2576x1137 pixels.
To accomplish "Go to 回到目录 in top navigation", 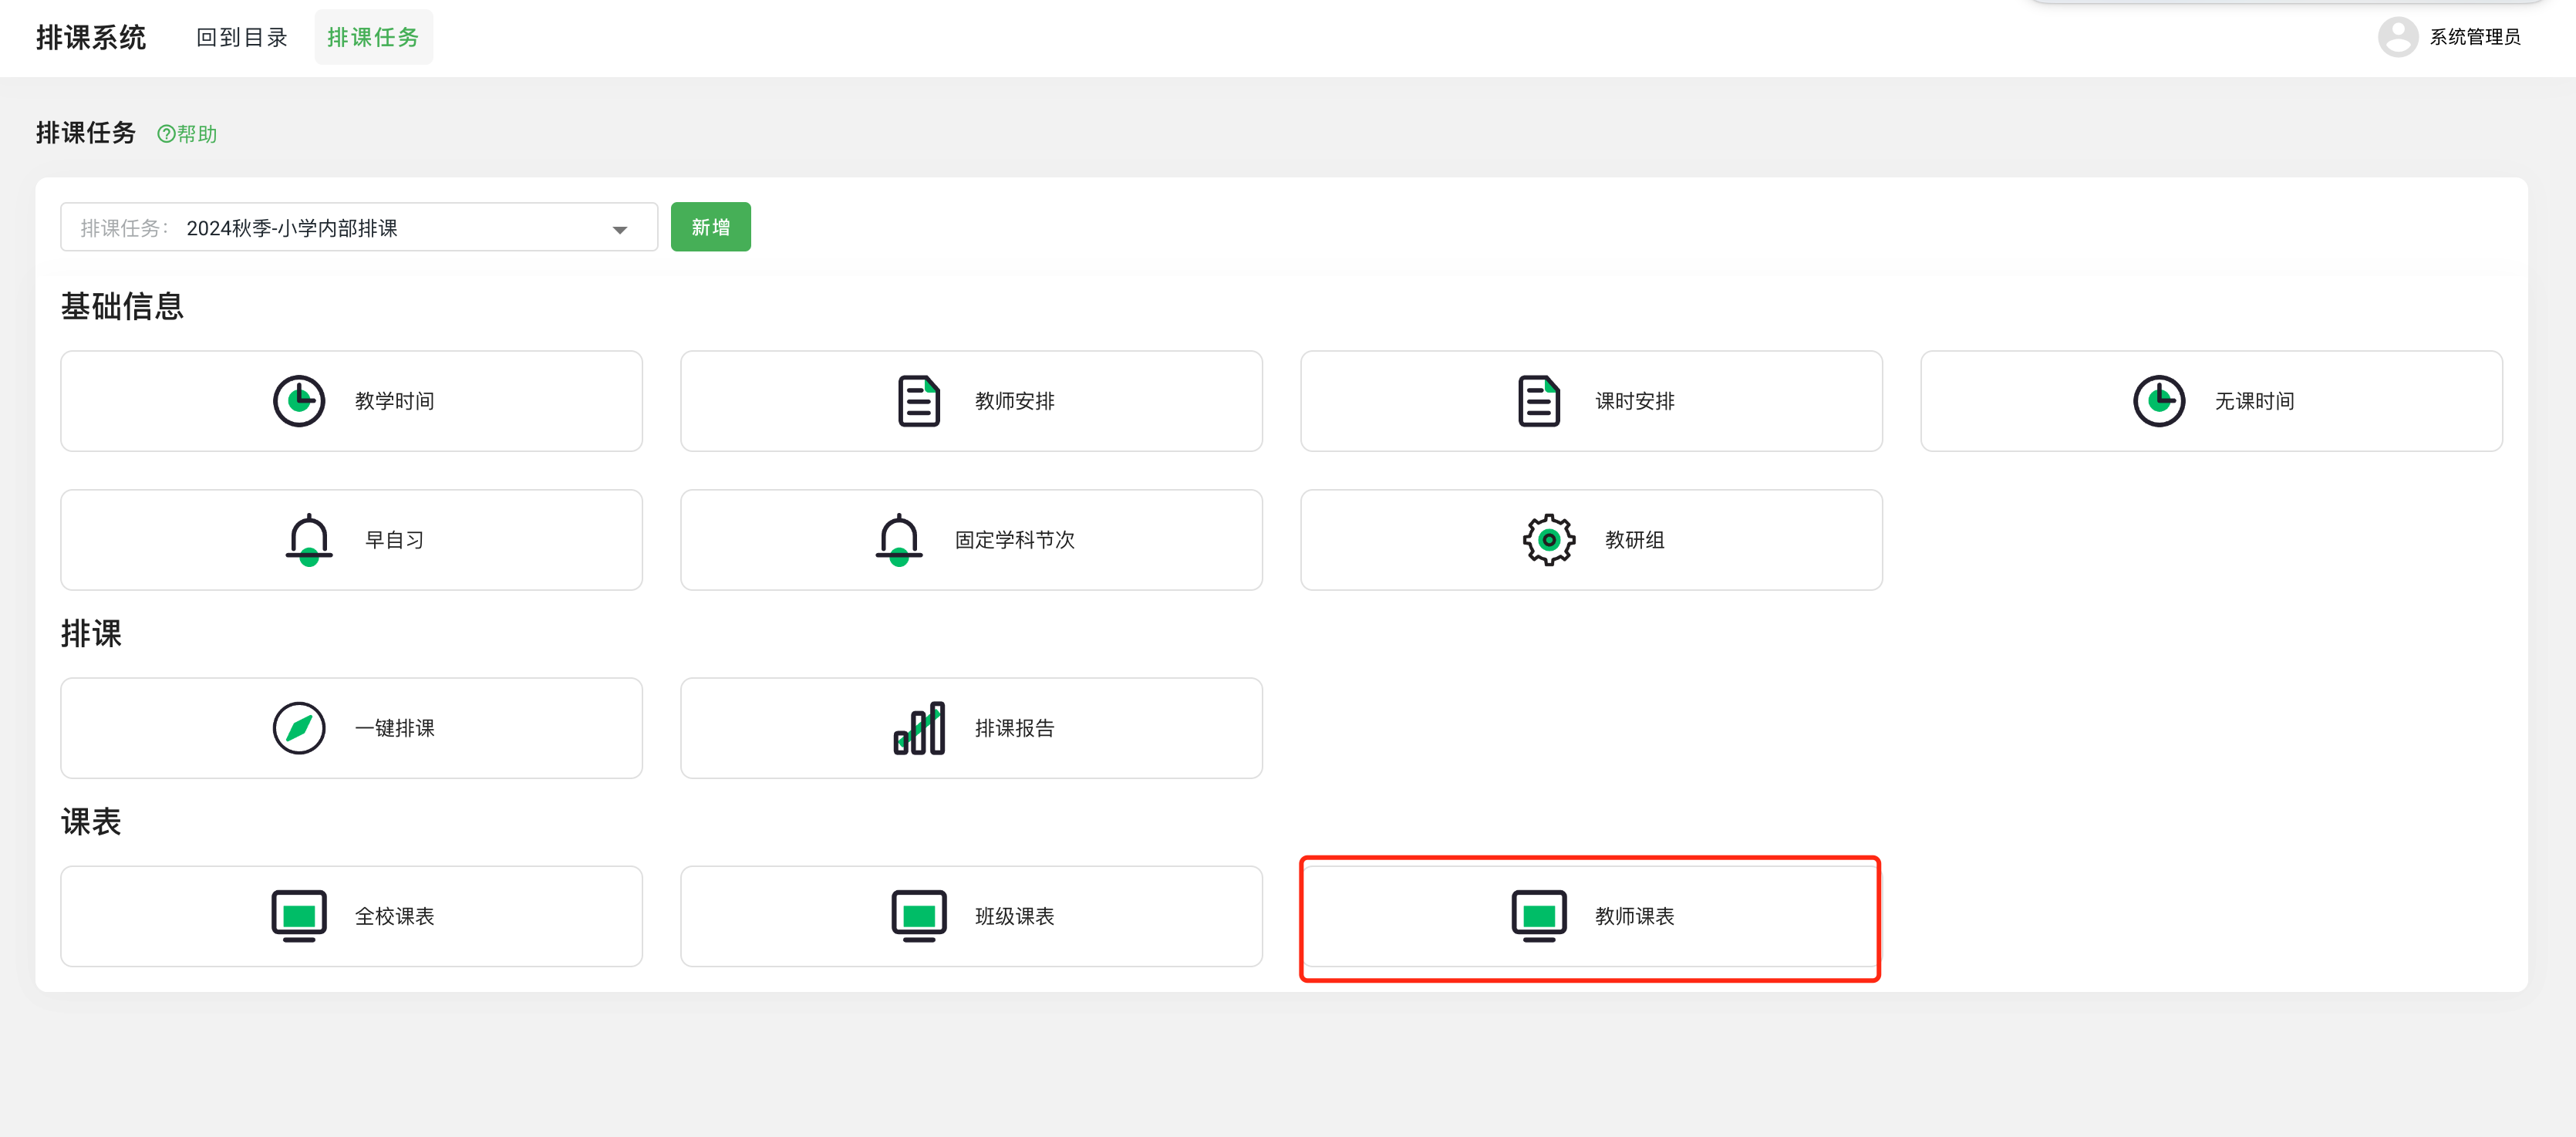I will pos(241,37).
